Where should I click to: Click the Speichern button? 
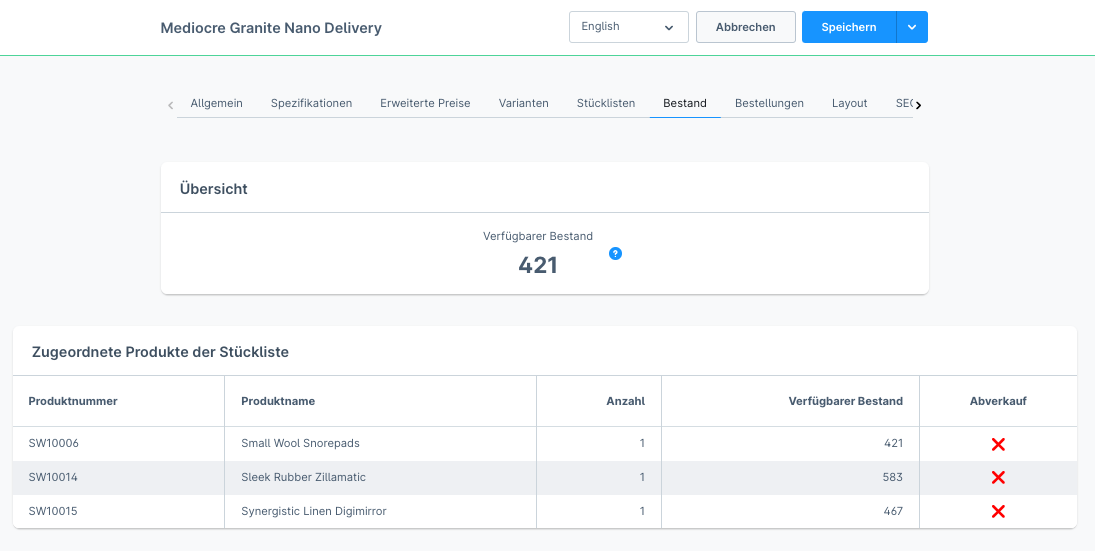[848, 27]
